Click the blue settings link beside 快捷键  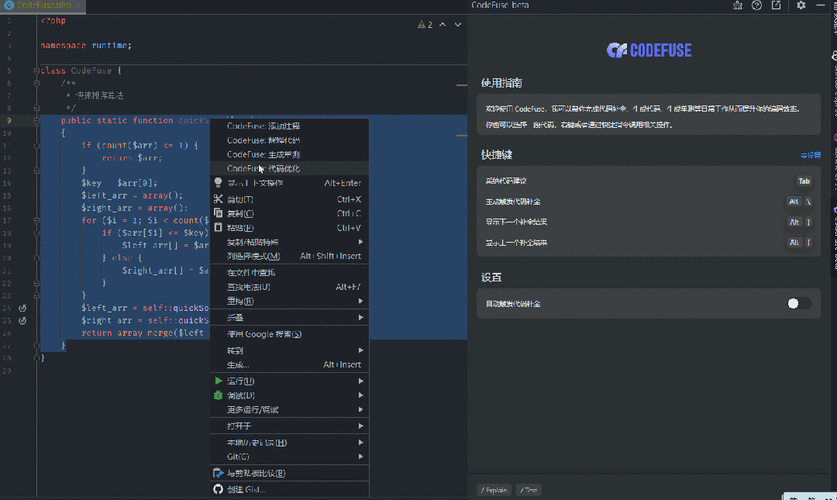[x=810, y=155]
